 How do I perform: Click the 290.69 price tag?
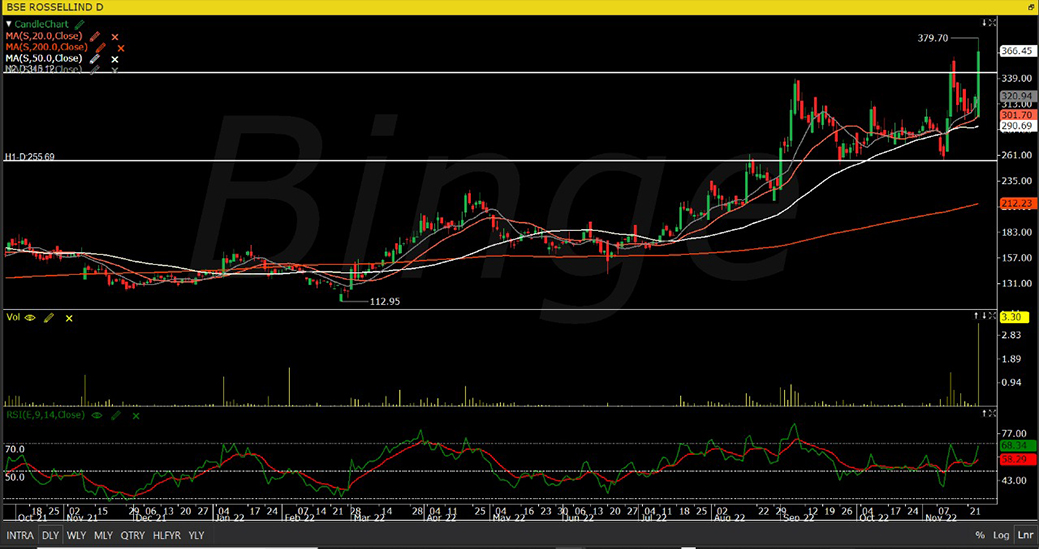pyautogui.click(x=1016, y=126)
